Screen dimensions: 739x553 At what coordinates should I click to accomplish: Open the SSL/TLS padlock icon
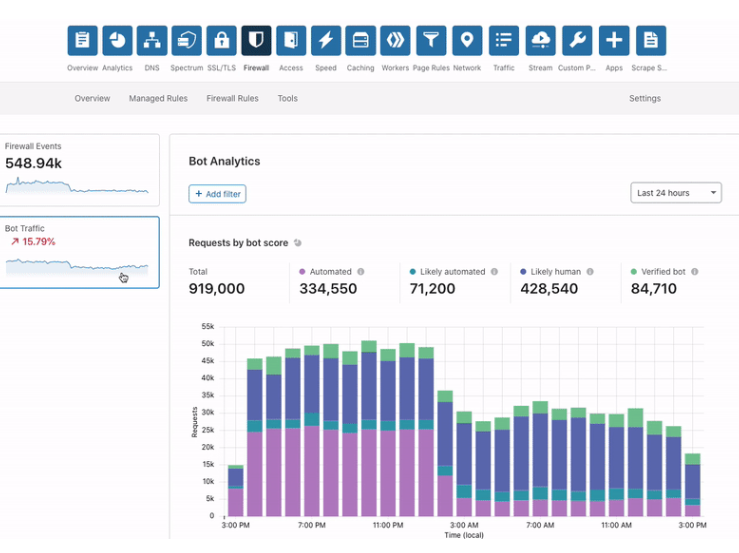[222, 41]
